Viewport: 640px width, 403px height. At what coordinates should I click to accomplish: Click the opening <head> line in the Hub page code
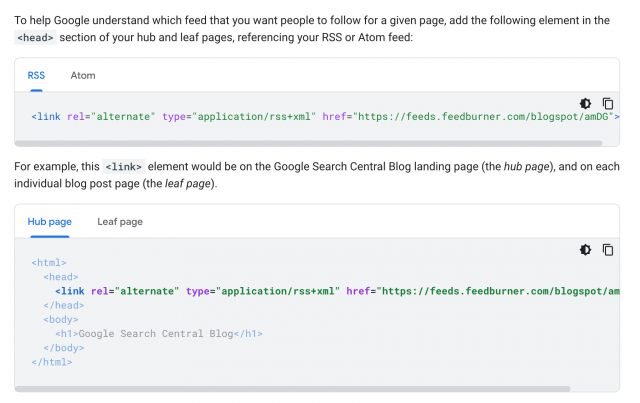[61, 277]
